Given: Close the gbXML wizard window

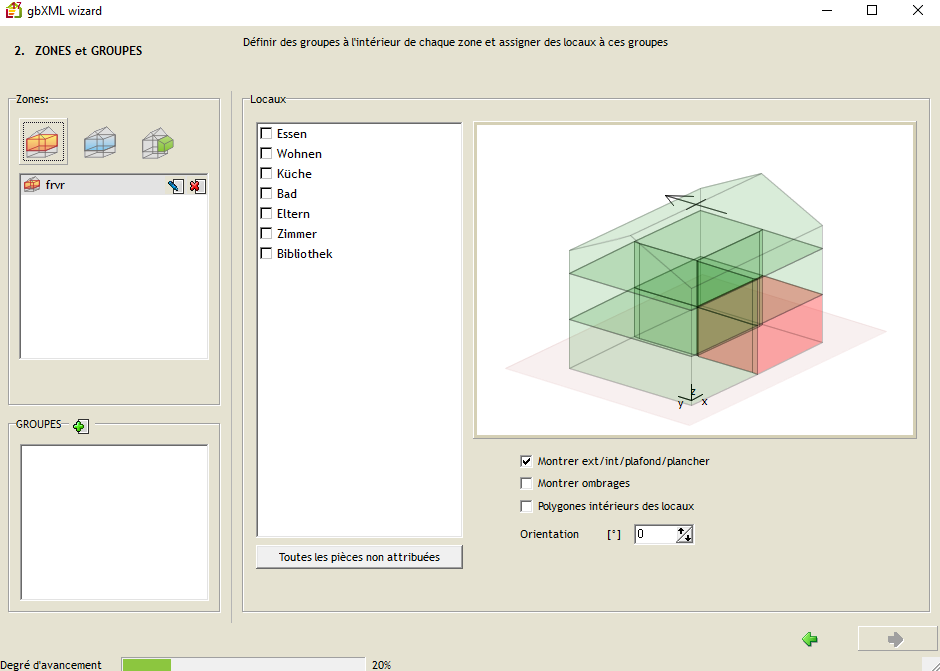Looking at the screenshot, I should pyautogui.click(x=917, y=10).
